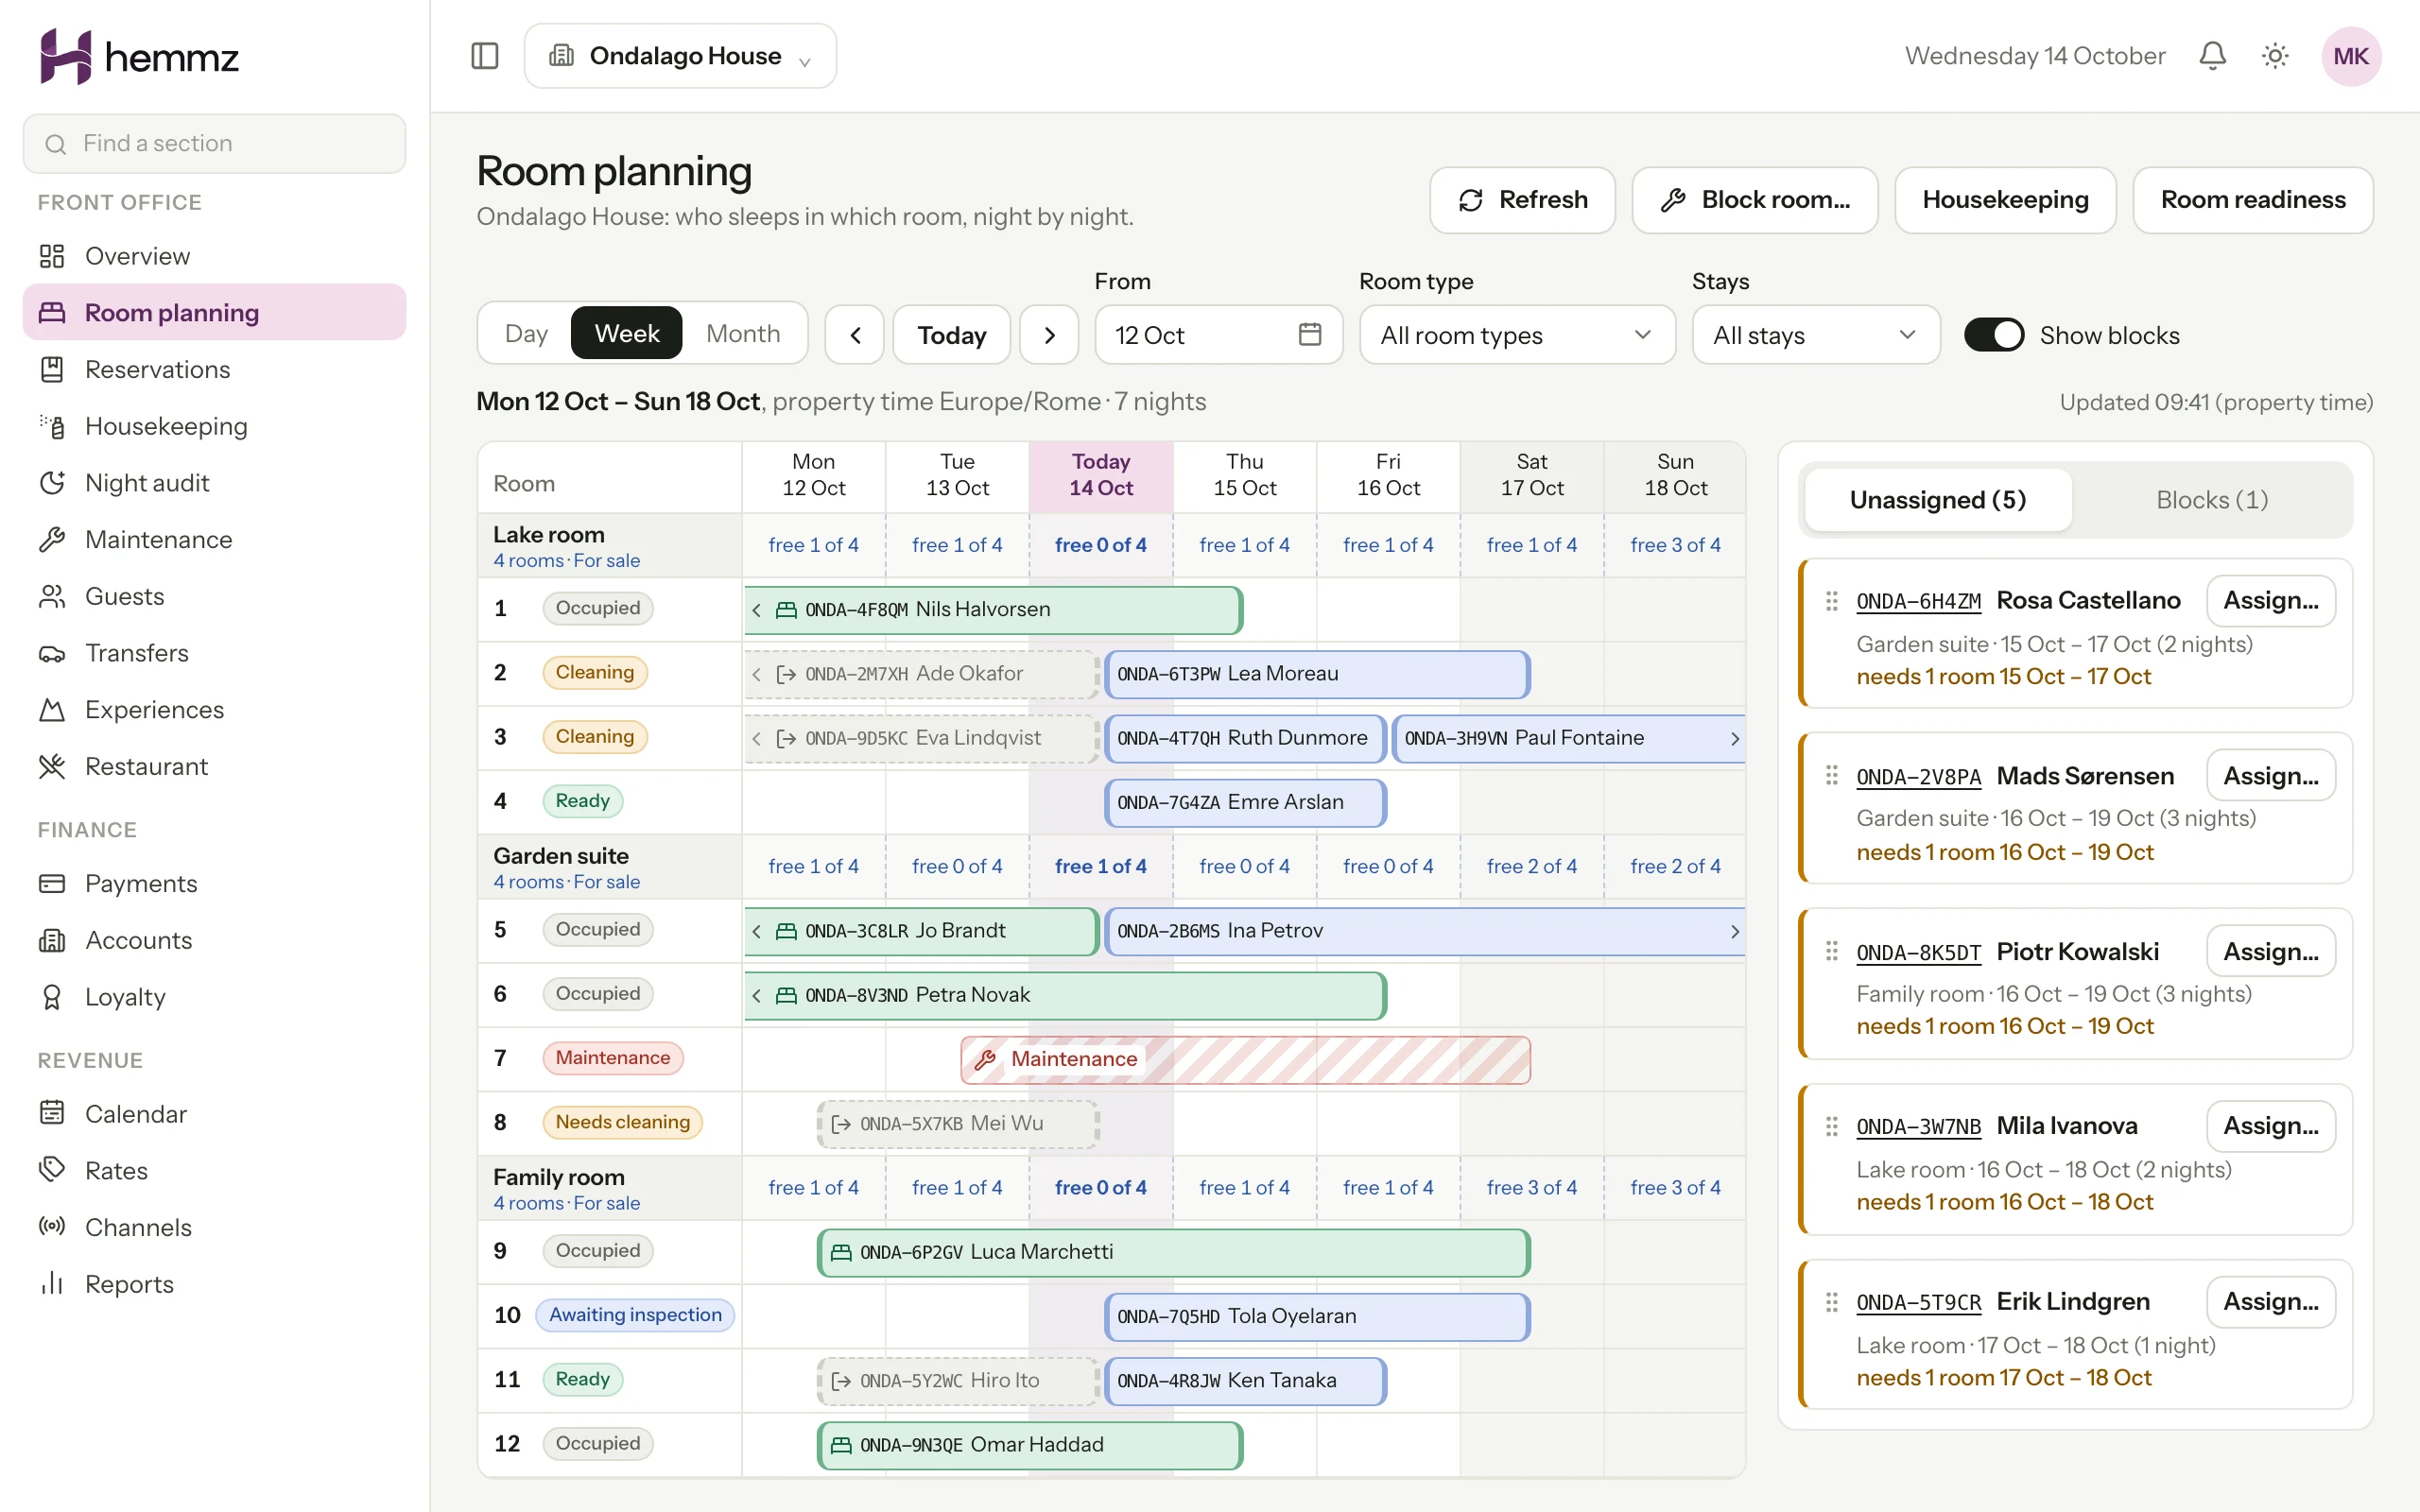Viewport: 2420px width, 1512px height.
Task: Go to previous week arrow
Action: coord(855,335)
